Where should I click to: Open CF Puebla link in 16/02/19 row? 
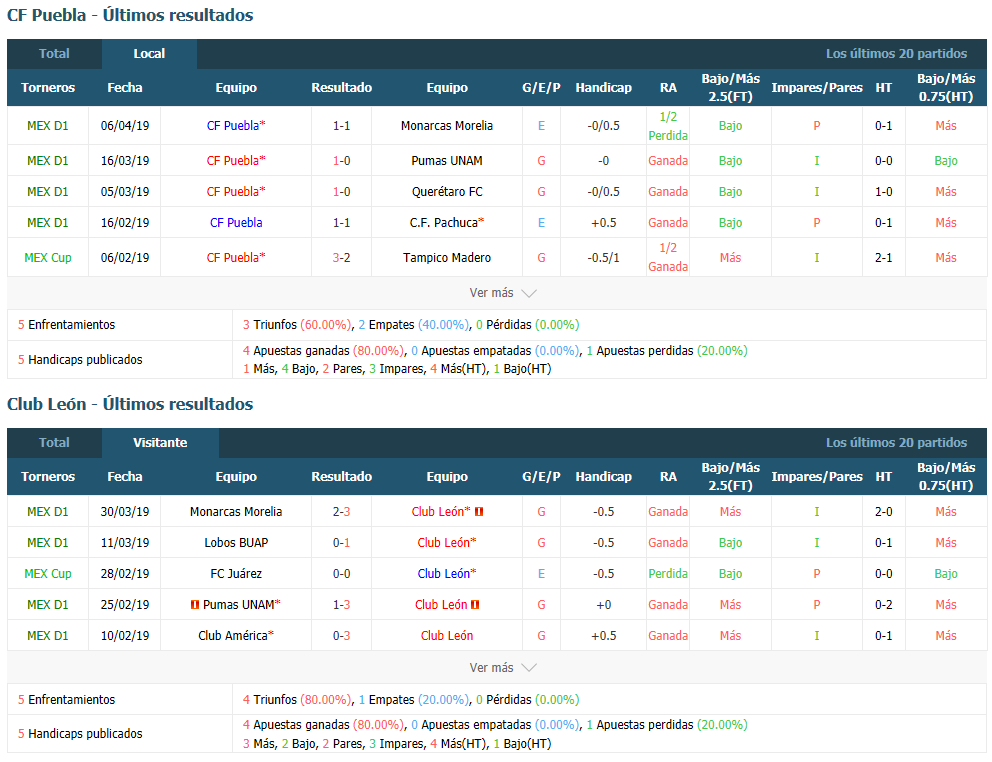236,223
